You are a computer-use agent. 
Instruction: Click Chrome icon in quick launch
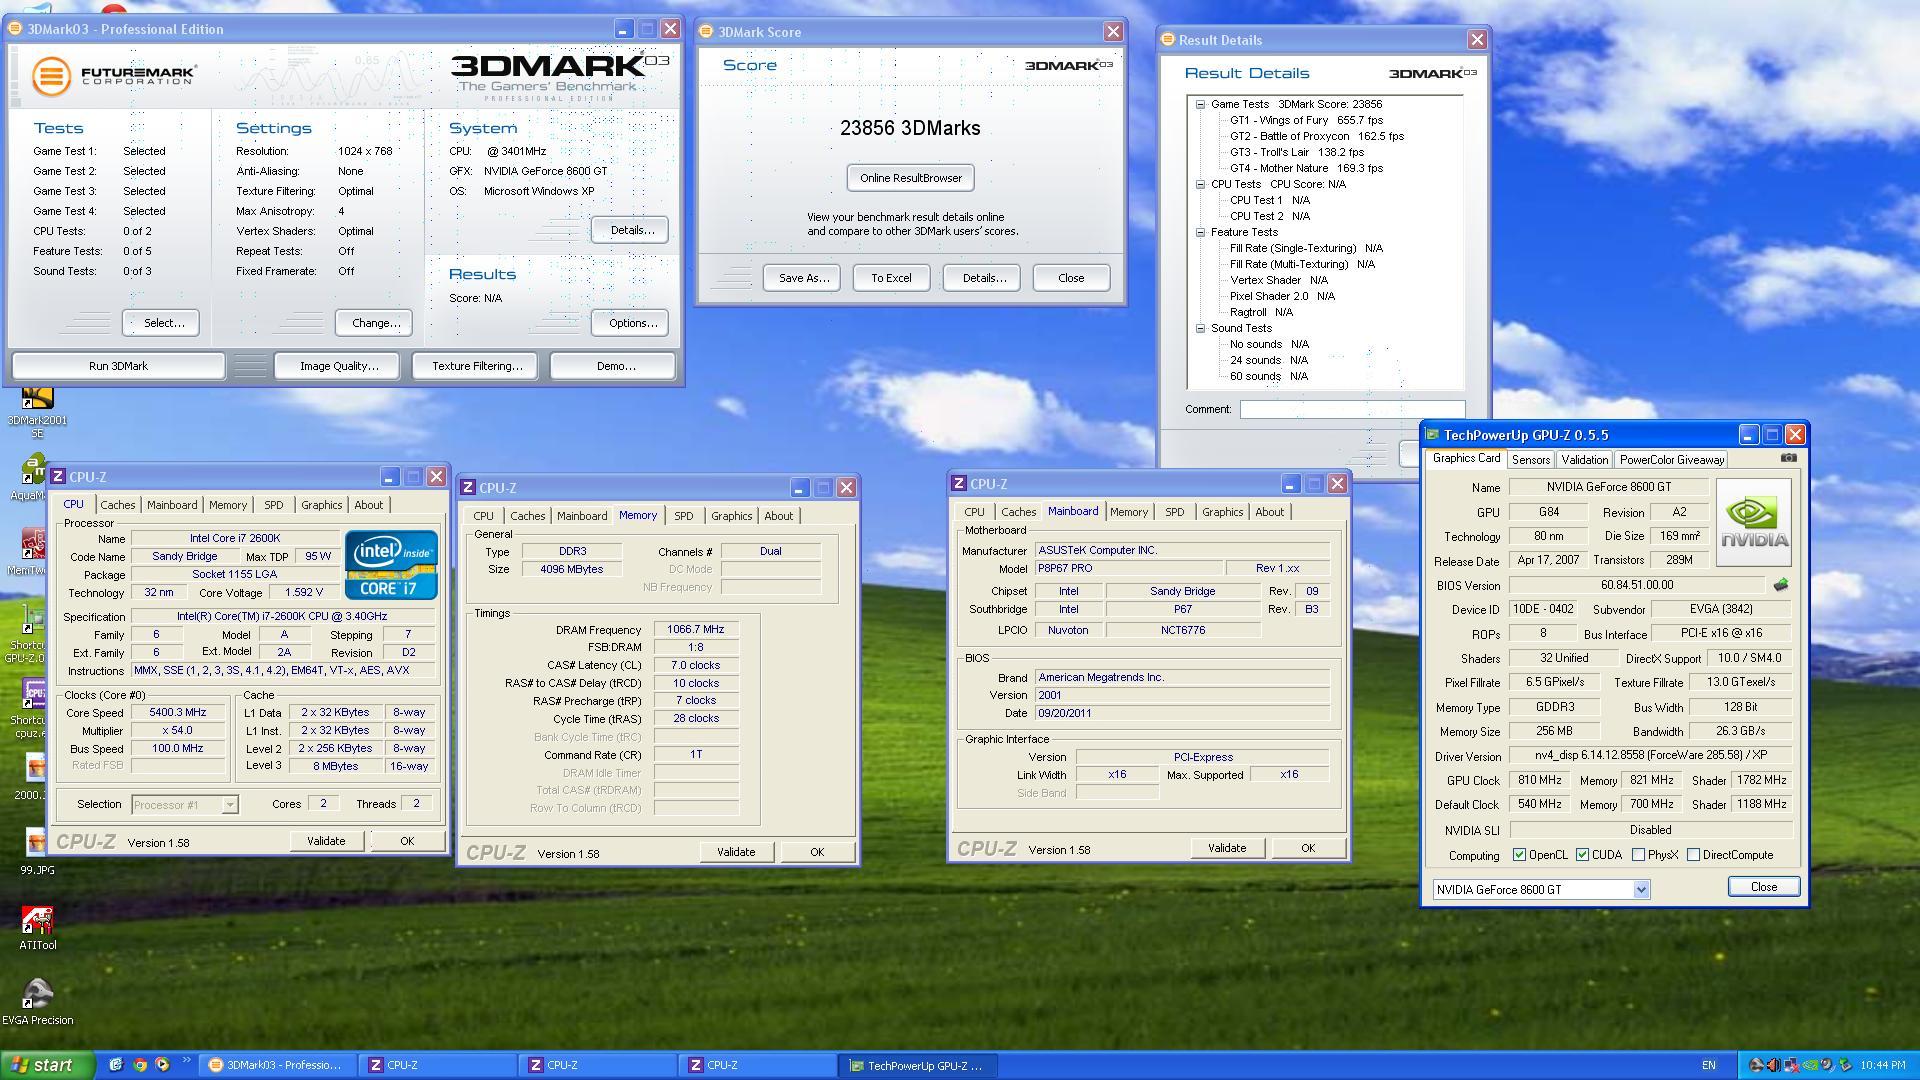139,1065
